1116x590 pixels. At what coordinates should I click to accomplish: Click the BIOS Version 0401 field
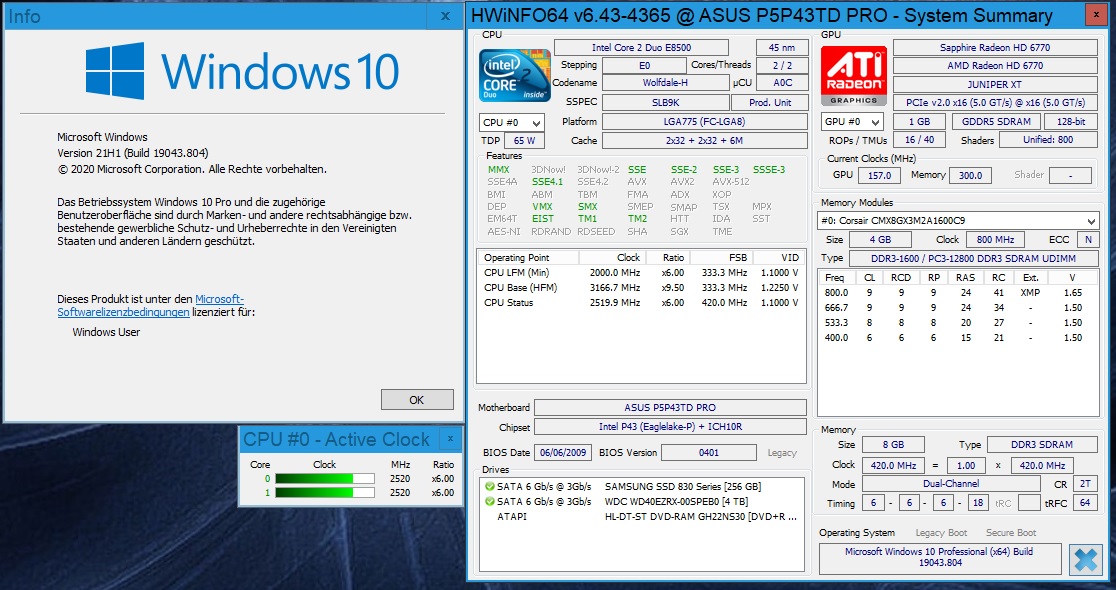(x=709, y=453)
